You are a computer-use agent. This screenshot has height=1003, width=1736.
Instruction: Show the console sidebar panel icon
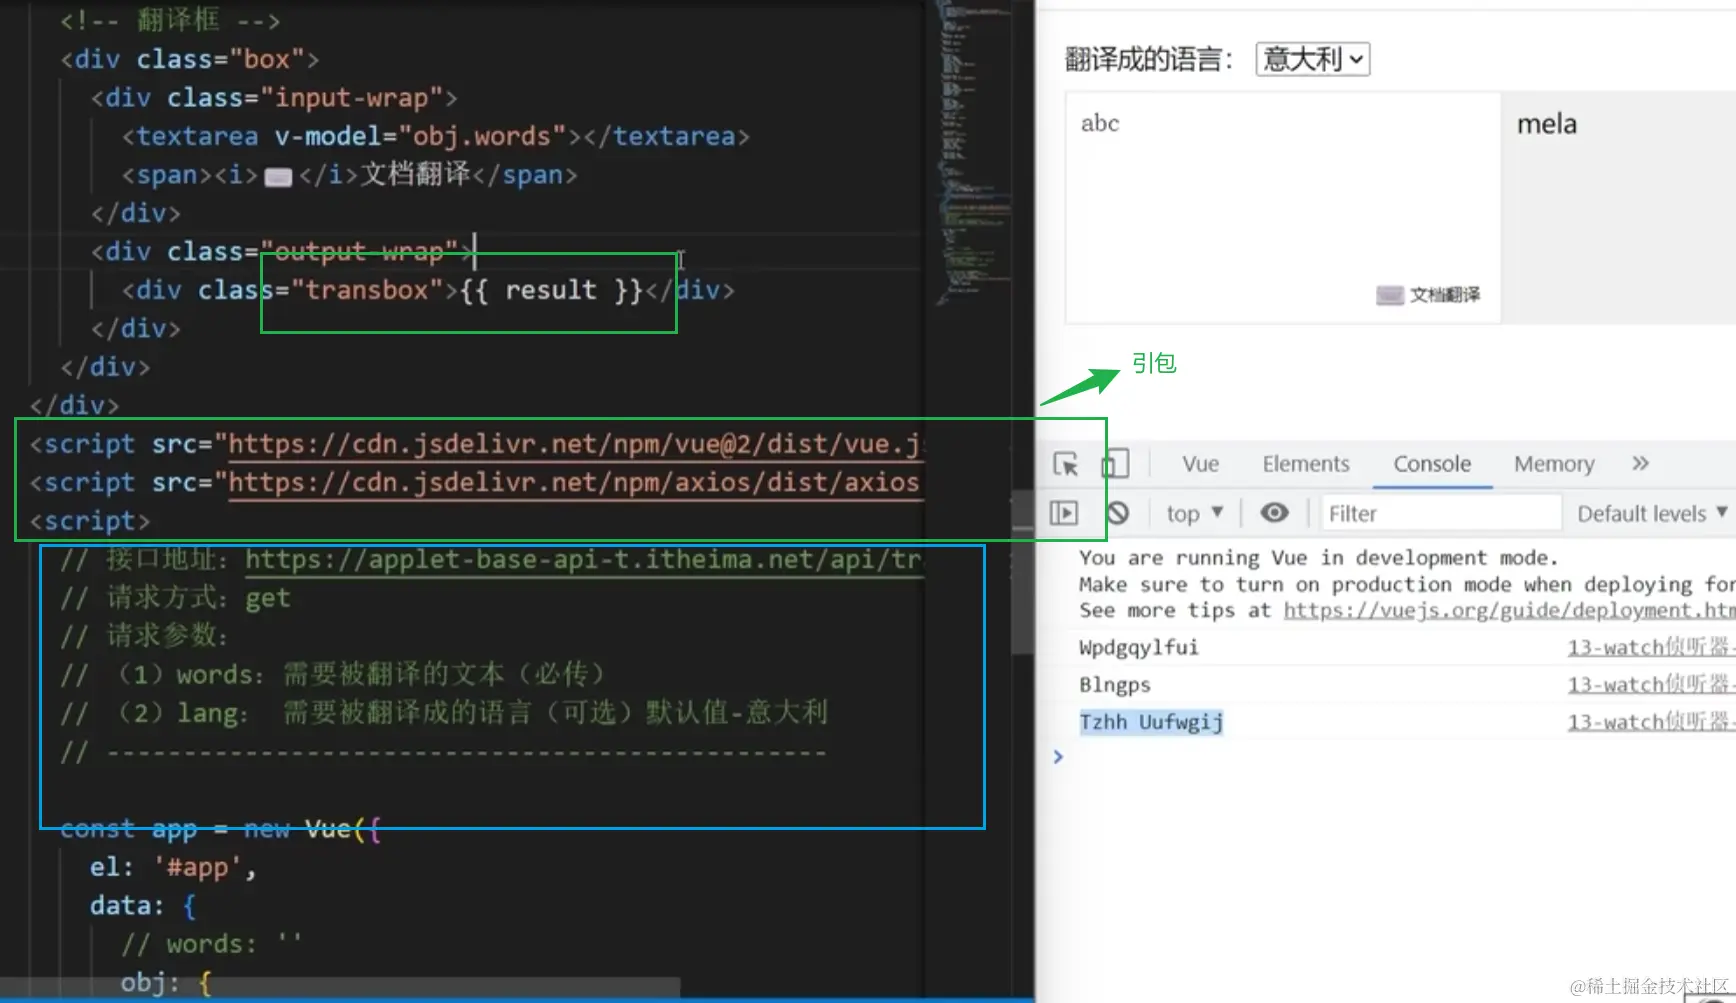click(1063, 513)
